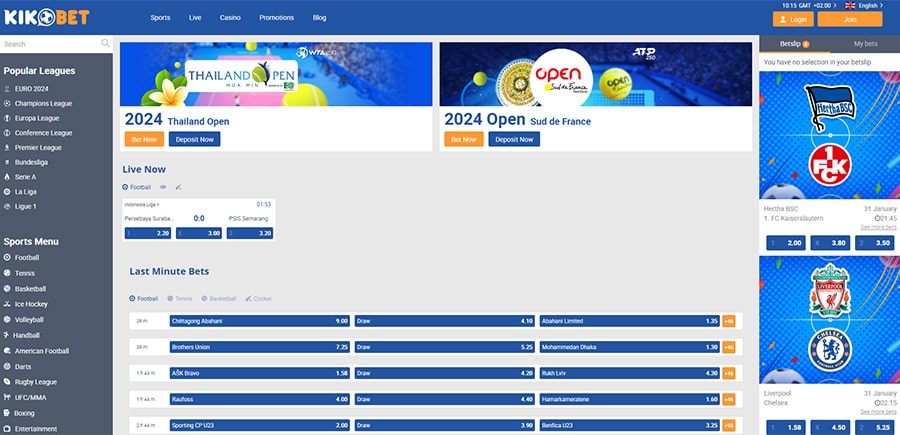Click the Darts icon
This screenshot has width=900, height=435.
(x=7, y=366)
